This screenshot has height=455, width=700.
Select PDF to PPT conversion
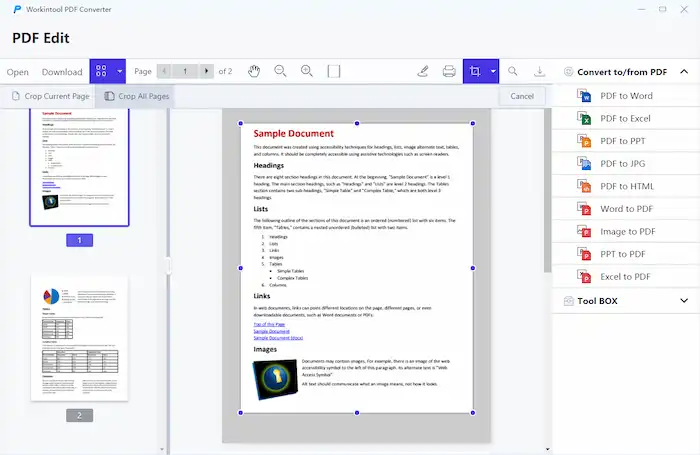[626, 141]
